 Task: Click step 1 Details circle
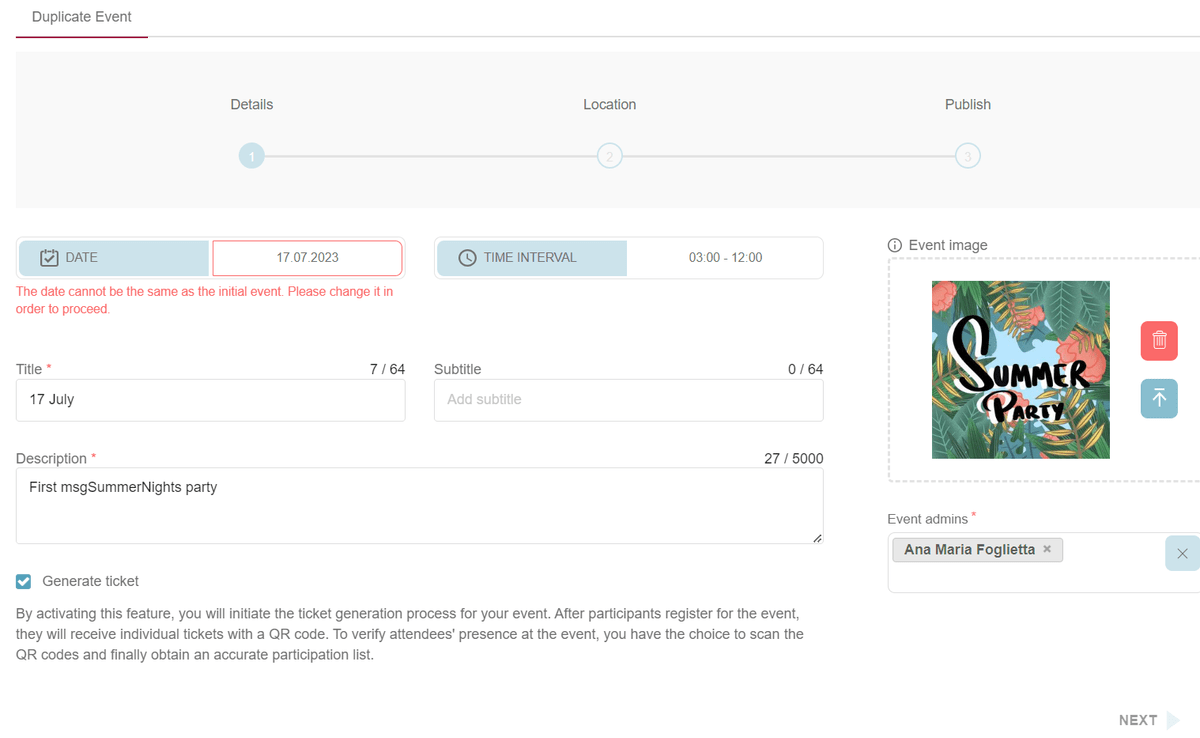[x=251, y=156]
